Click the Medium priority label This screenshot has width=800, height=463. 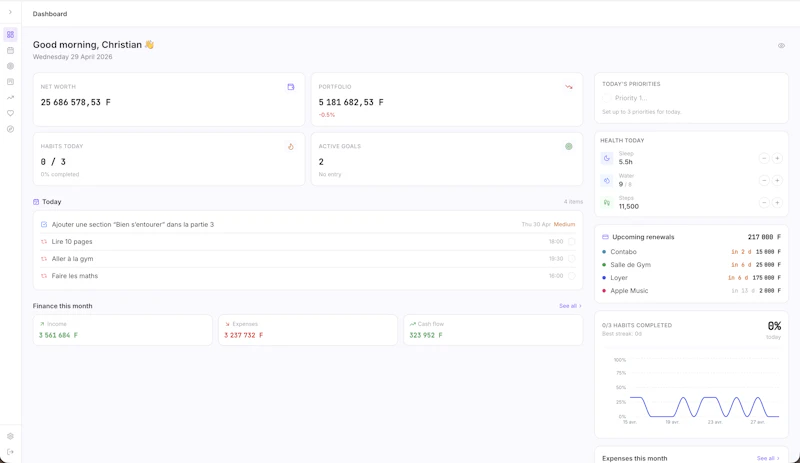[564, 225]
